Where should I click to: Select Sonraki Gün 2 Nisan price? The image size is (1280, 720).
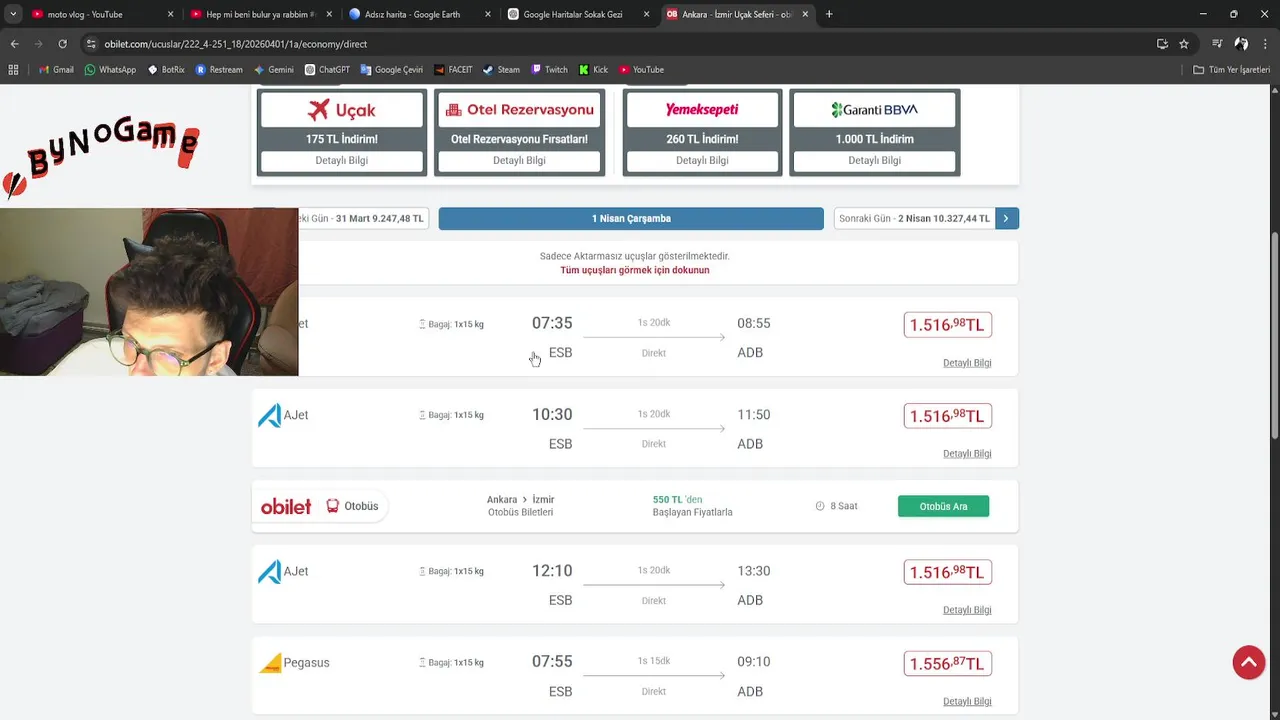914,218
